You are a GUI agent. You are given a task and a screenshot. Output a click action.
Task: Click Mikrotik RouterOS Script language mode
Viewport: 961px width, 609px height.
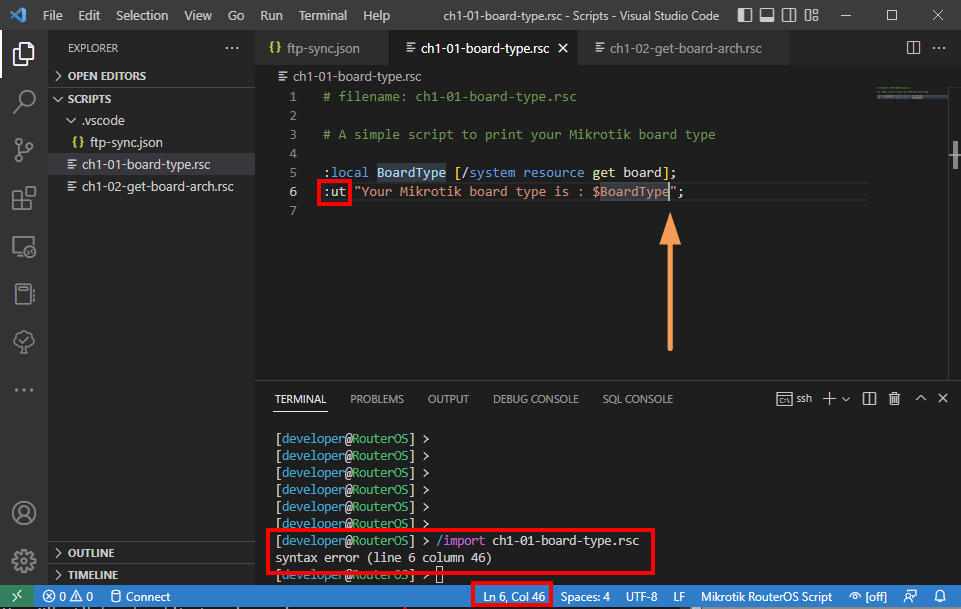[766, 597]
